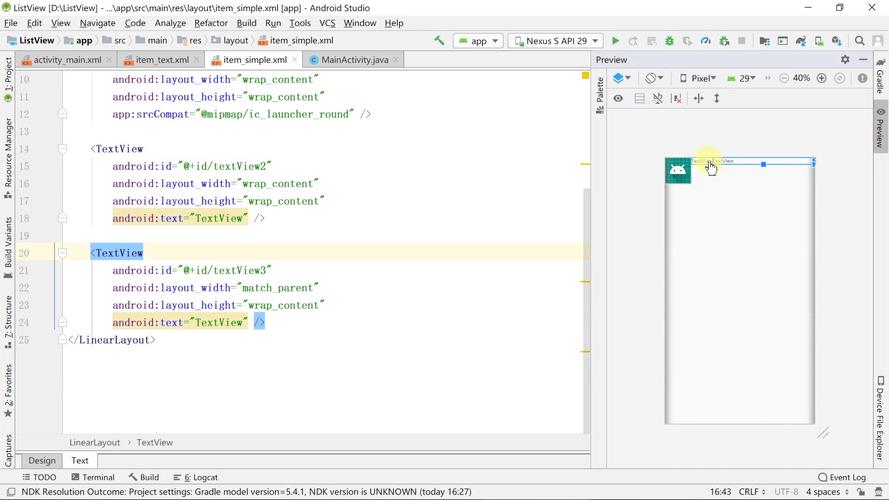Toggle the Autoconnect magnet icon in Preview

coord(658,99)
